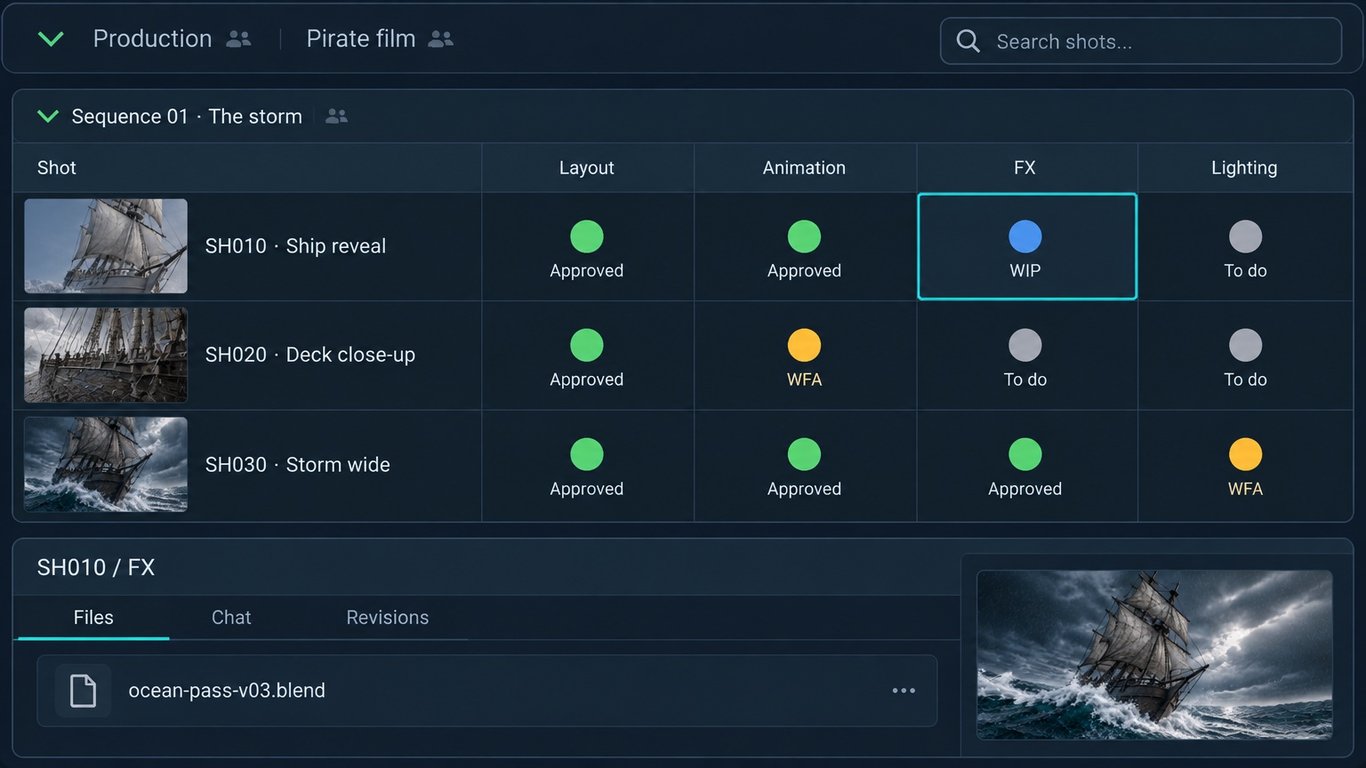This screenshot has width=1366, height=768.
Task: Select SH010 FX WIP status cell
Action: (x=1027, y=247)
